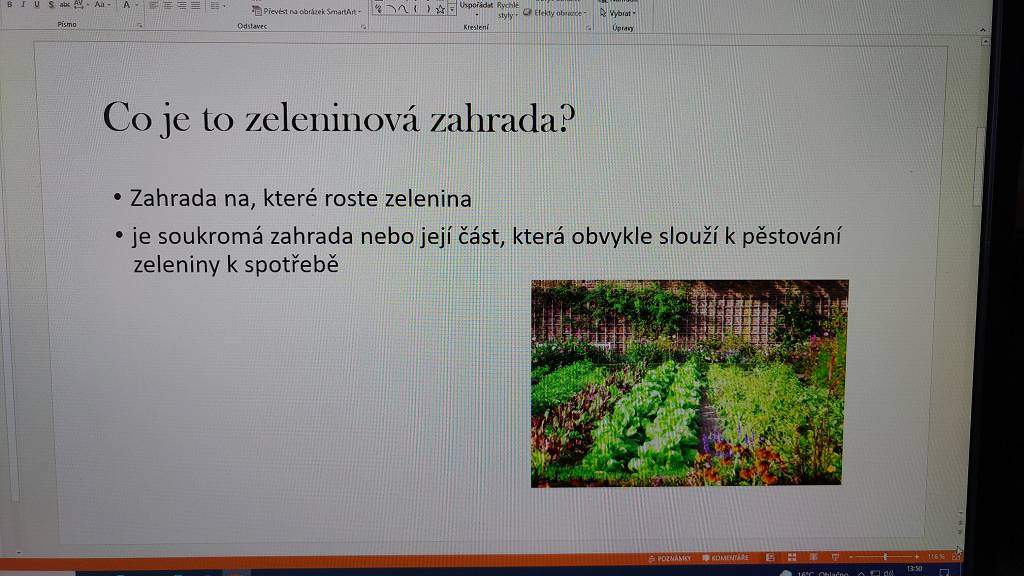Screen dimensions: 1024x576
Task: Start slide show from status bar icon
Action: pyautogui.click(x=835, y=557)
